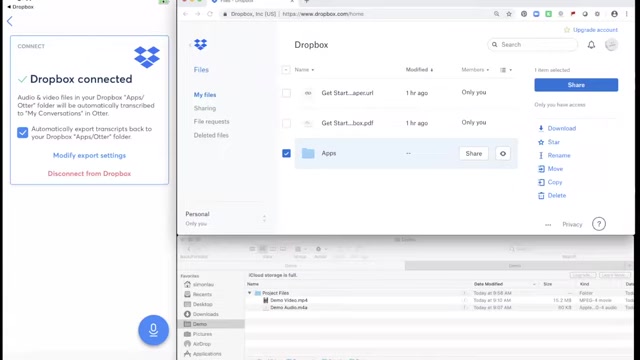Uncheck the Apps folder checkbox

click(286, 153)
